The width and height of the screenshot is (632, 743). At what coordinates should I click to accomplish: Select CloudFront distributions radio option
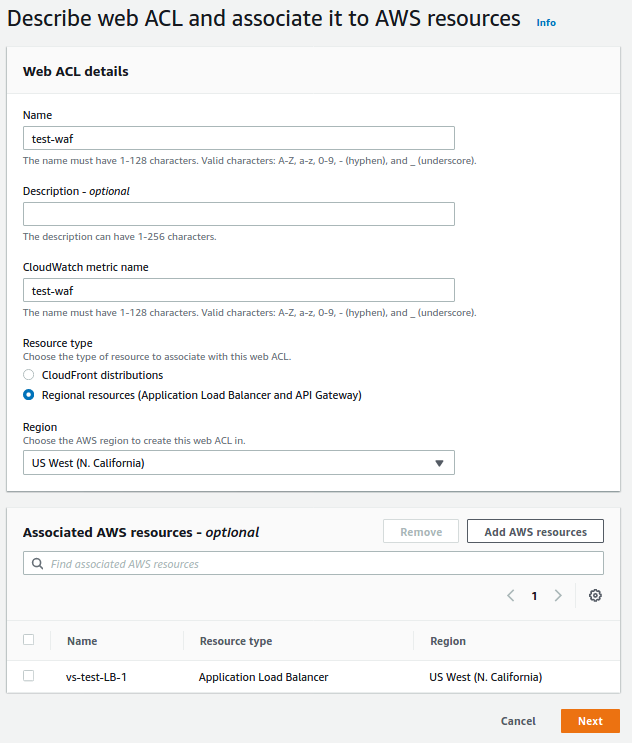point(29,375)
